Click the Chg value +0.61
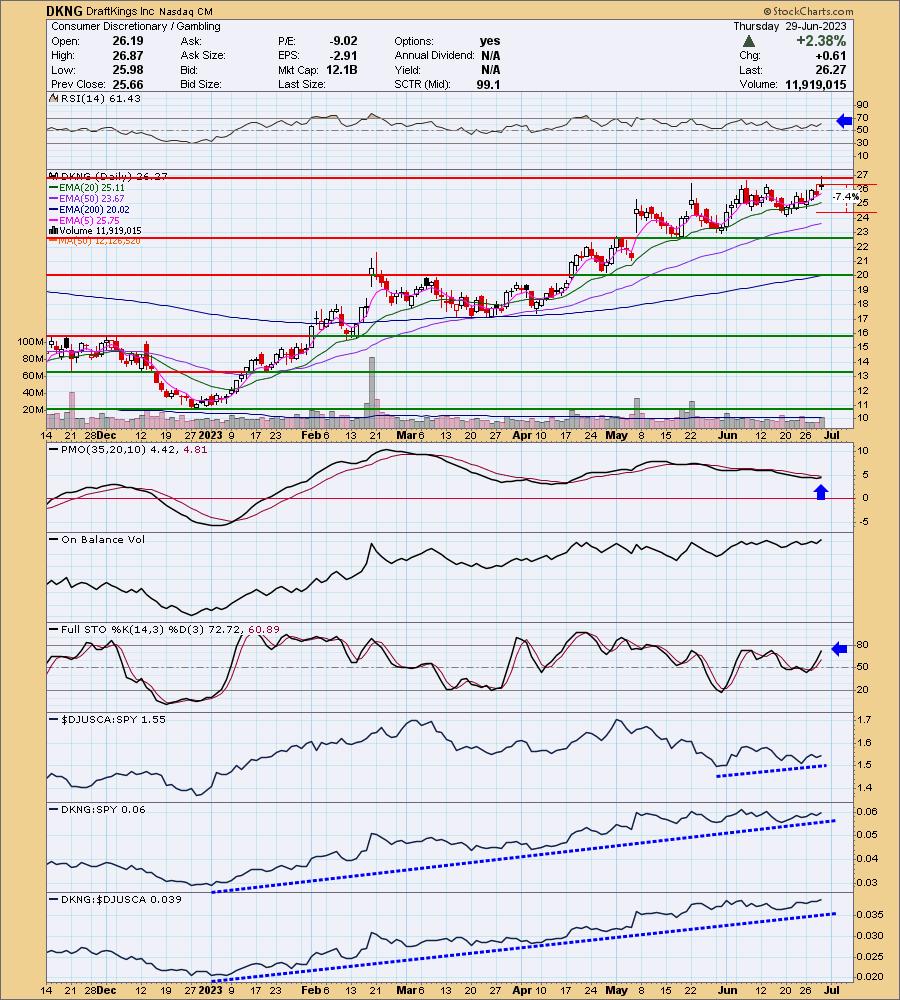This screenshot has height=1000, width=900. pos(829,55)
